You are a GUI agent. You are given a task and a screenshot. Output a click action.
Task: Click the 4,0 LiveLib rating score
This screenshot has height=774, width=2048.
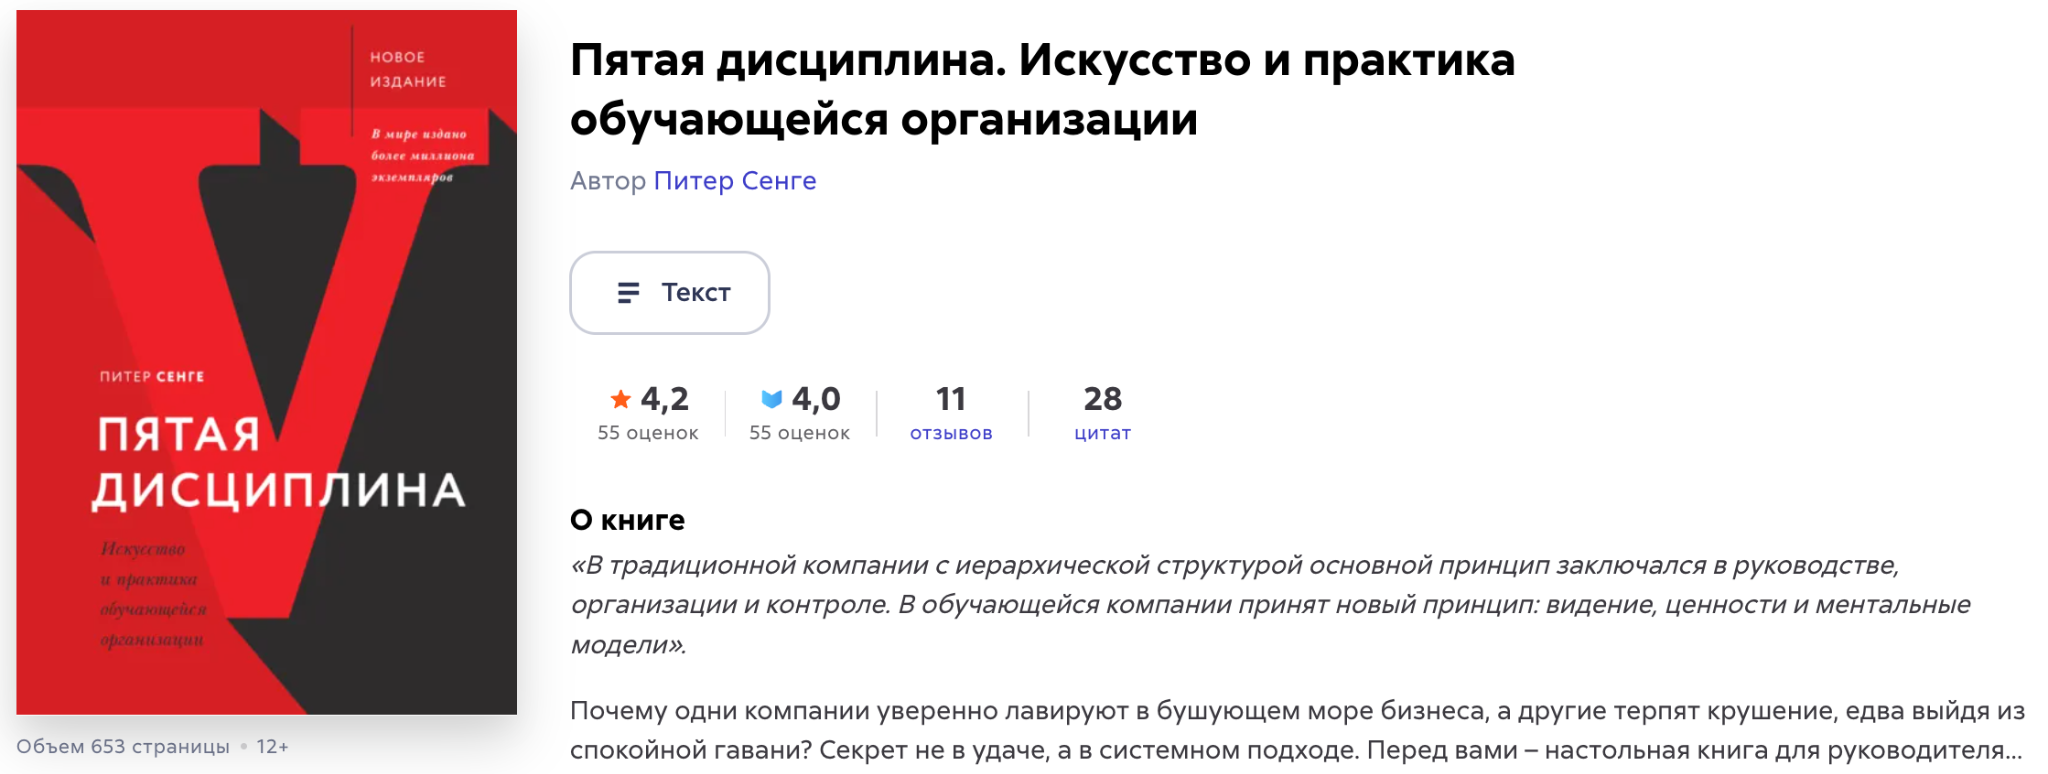816,399
